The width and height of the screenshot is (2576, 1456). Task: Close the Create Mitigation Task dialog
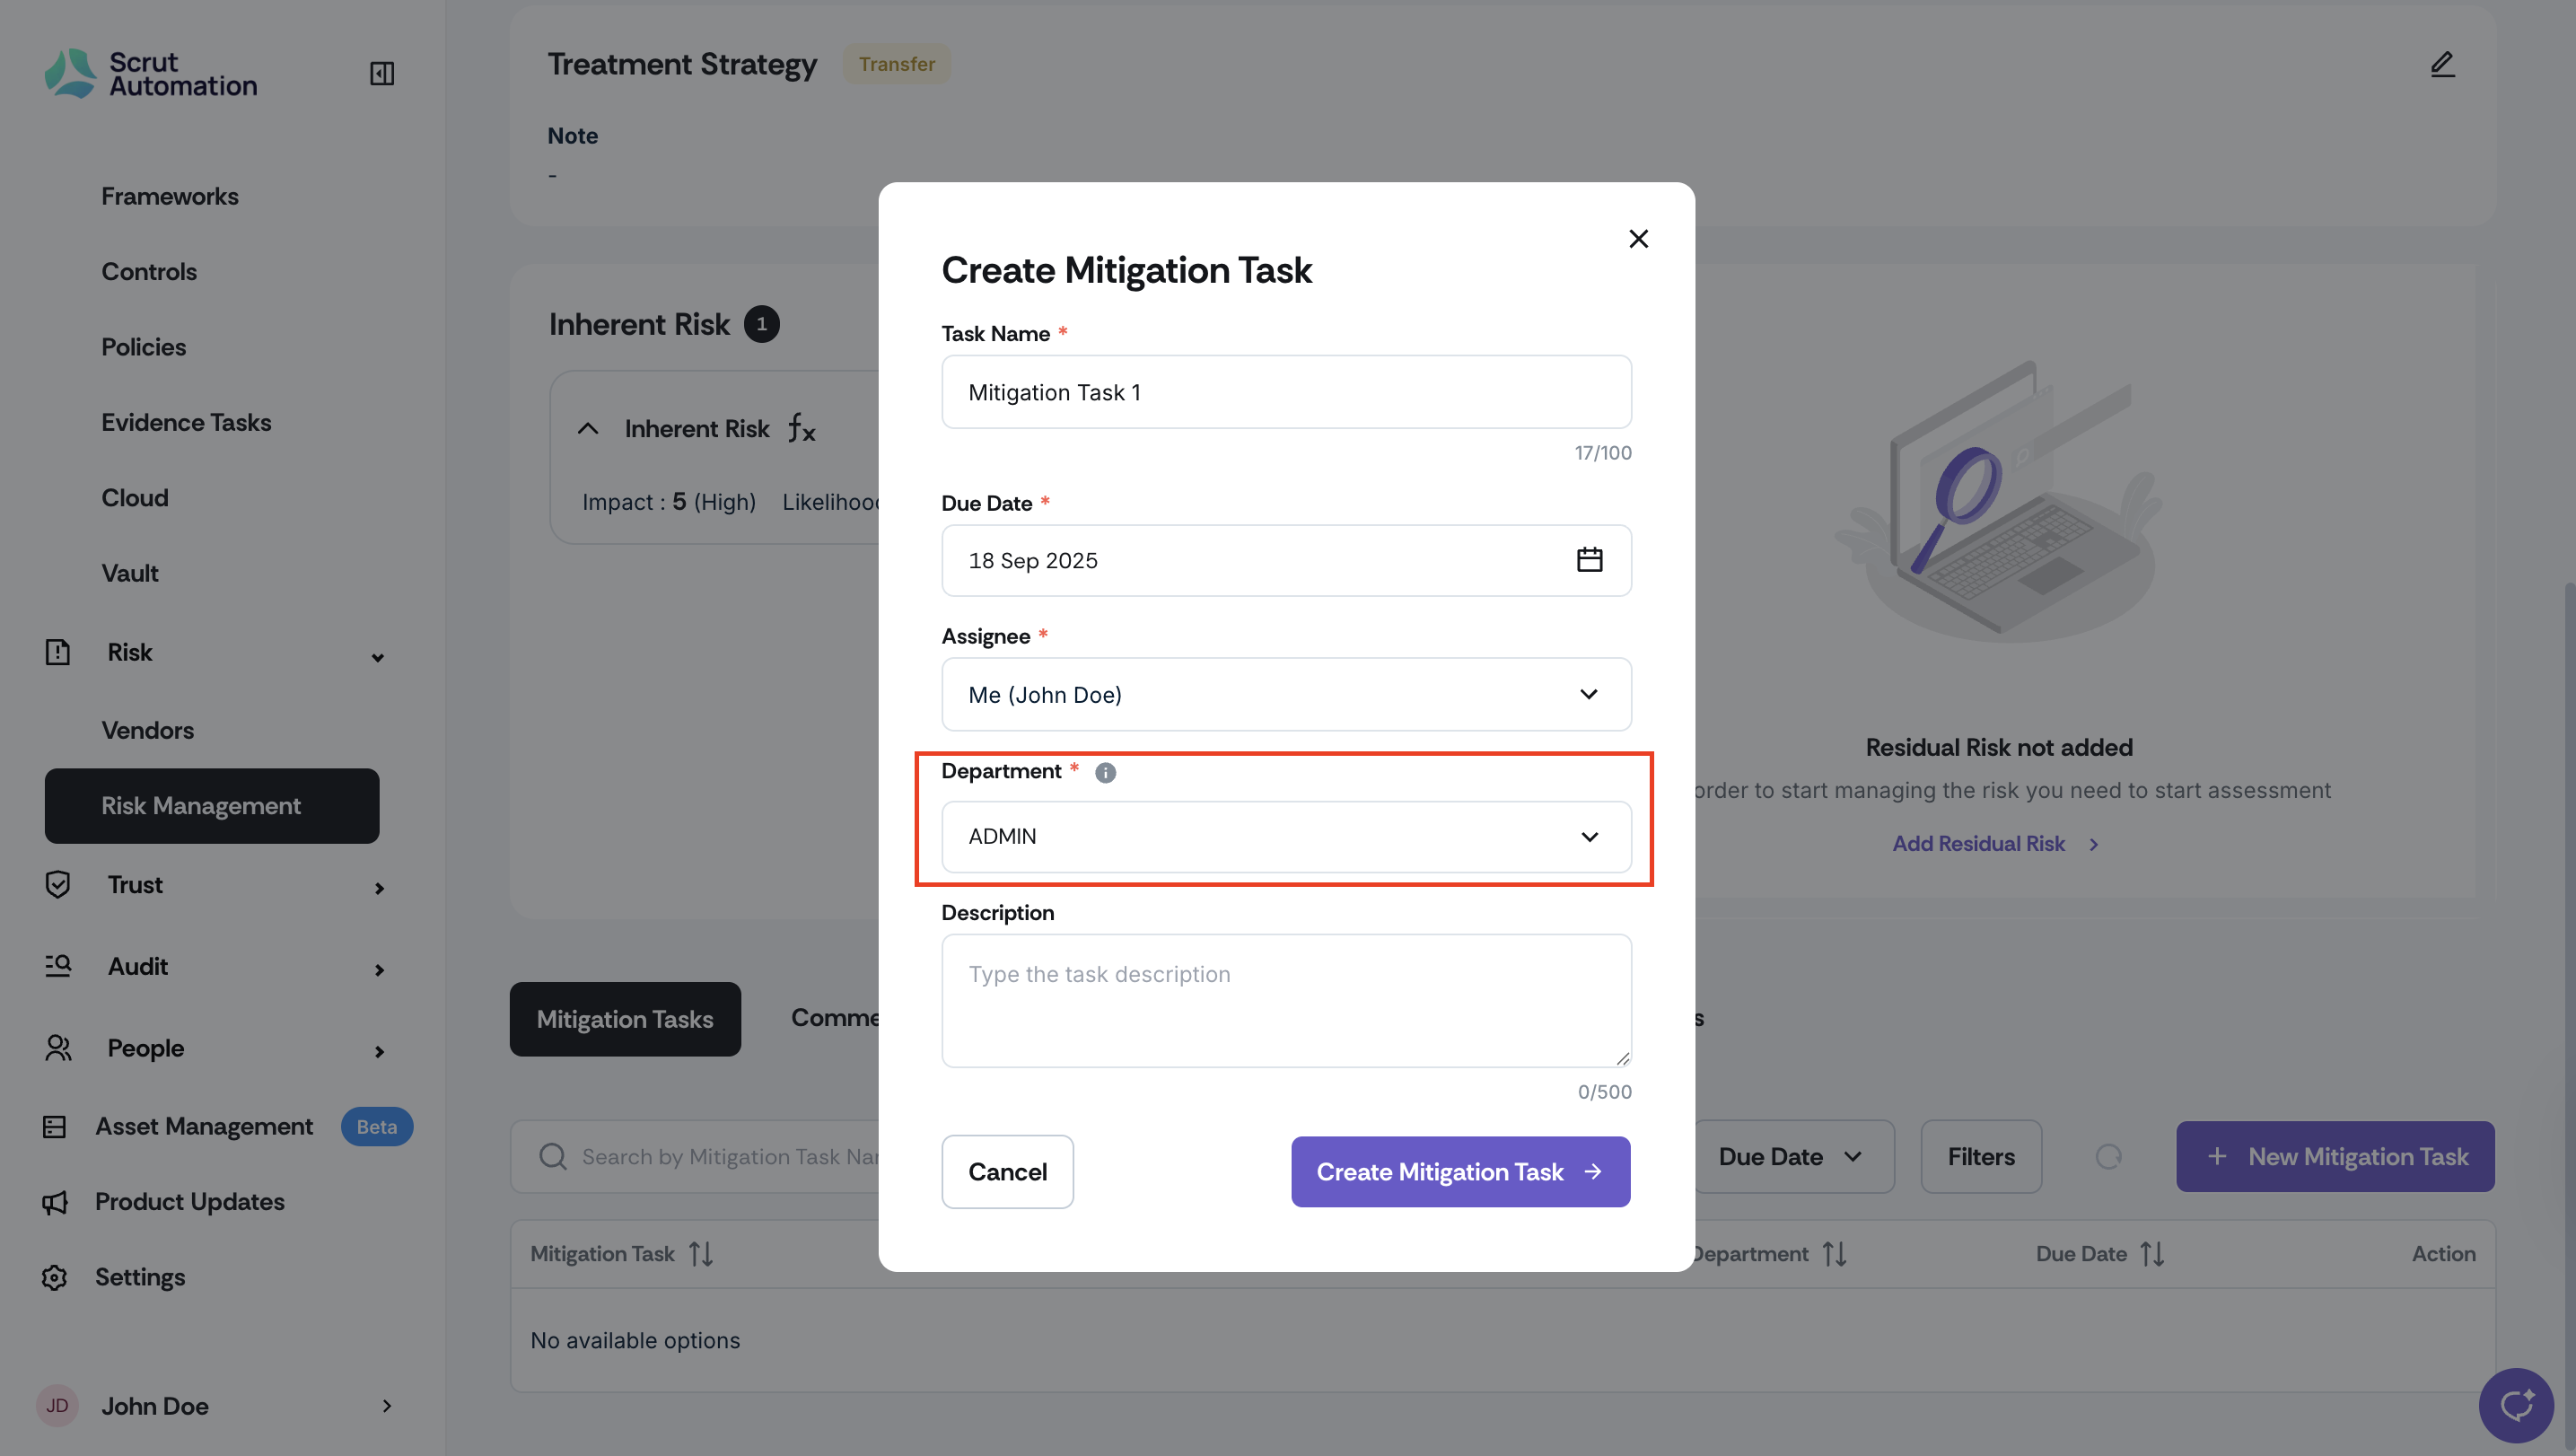coord(1638,239)
